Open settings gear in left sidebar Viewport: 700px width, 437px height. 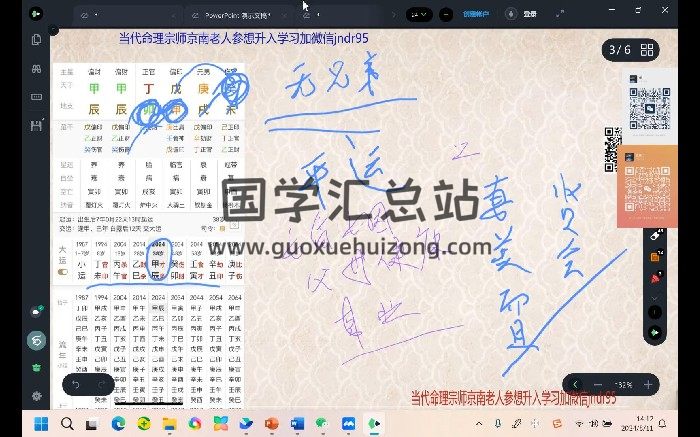pos(37,395)
